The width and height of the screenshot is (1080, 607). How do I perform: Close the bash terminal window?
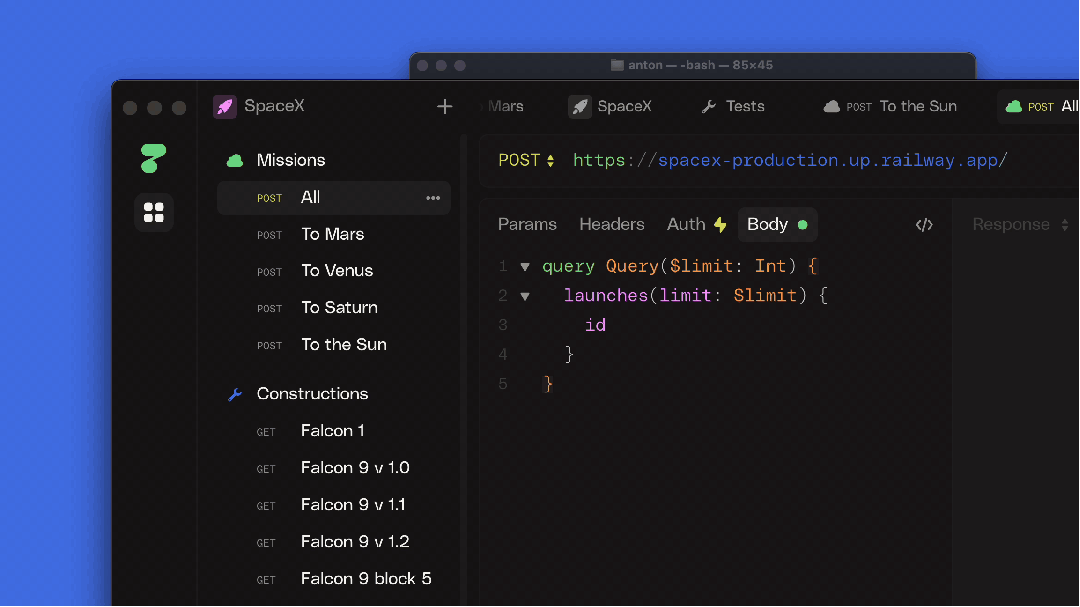click(423, 65)
